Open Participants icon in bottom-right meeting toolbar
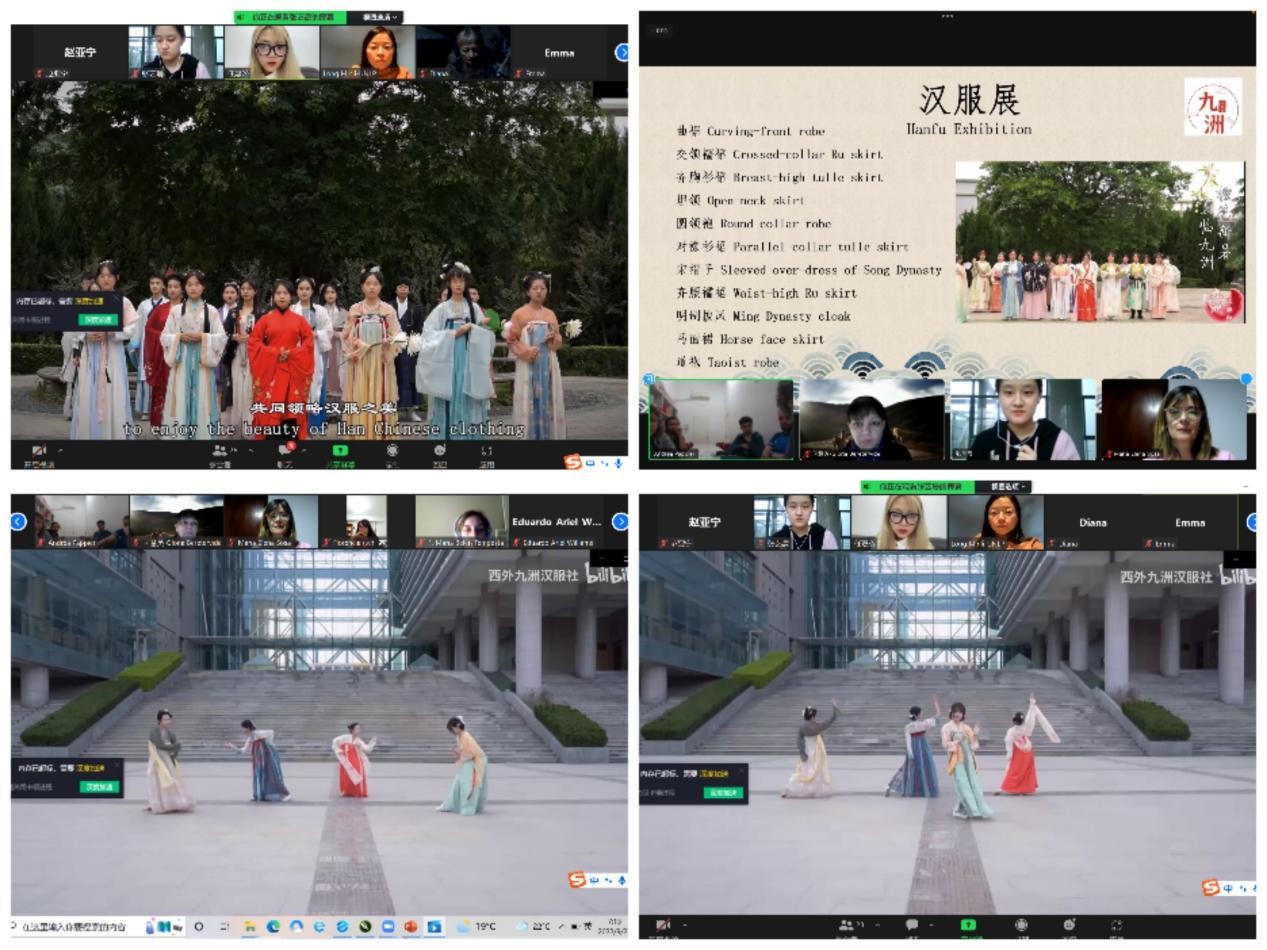This screenshot has width=1267, height=950. pyautogui.click(x=847, y=926)
